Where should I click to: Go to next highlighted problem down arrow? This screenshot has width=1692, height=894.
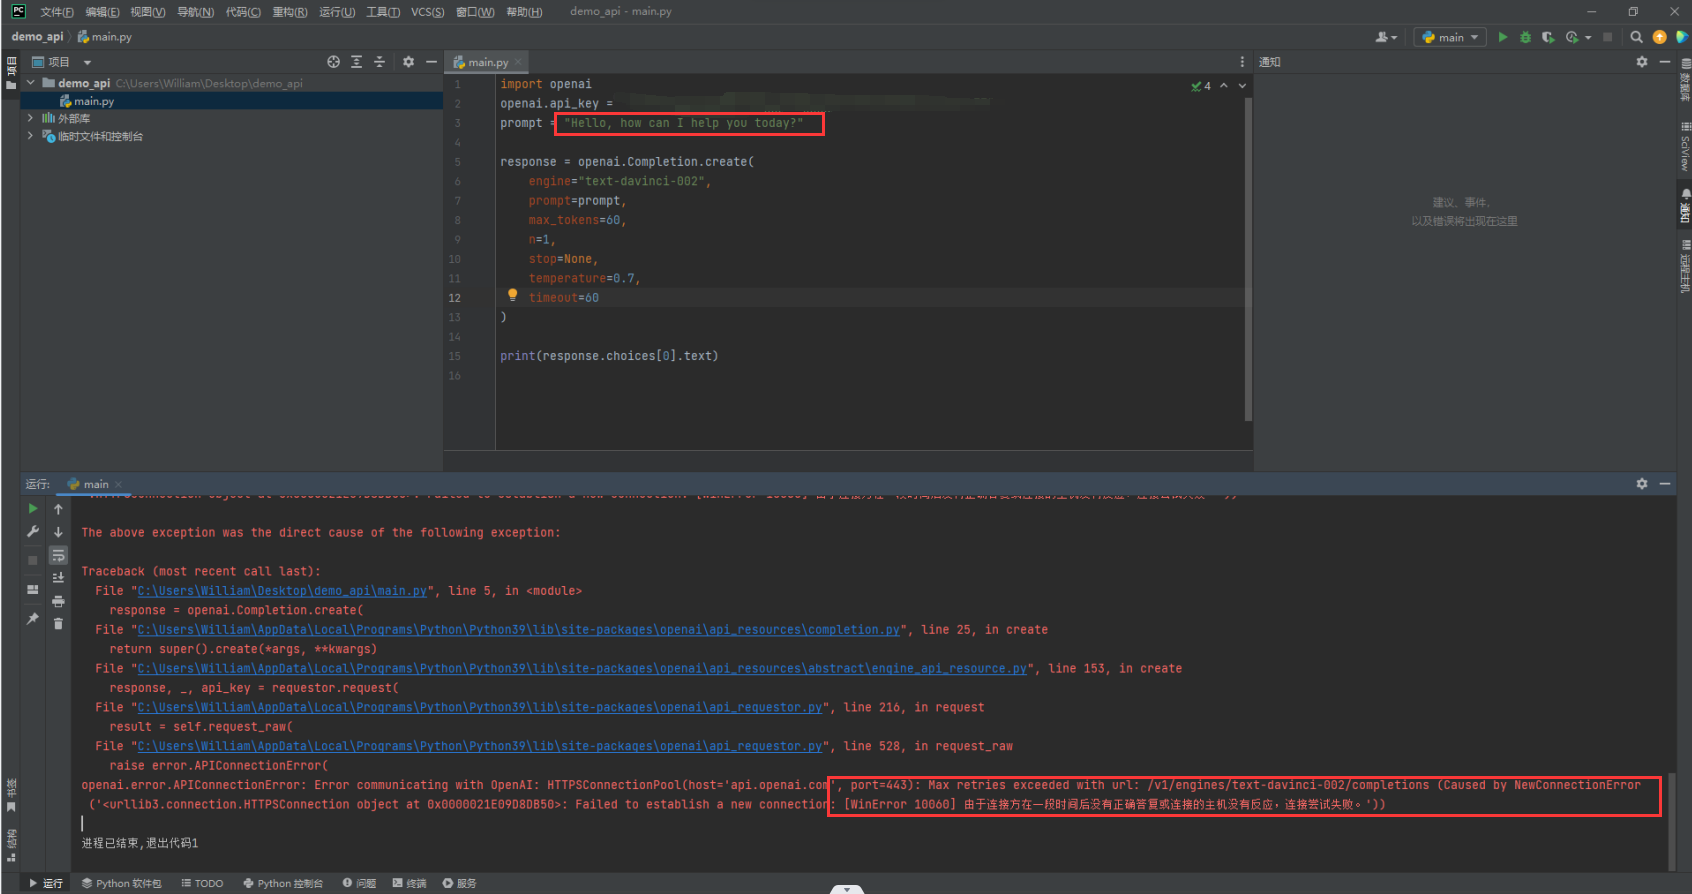point(1242,86)
